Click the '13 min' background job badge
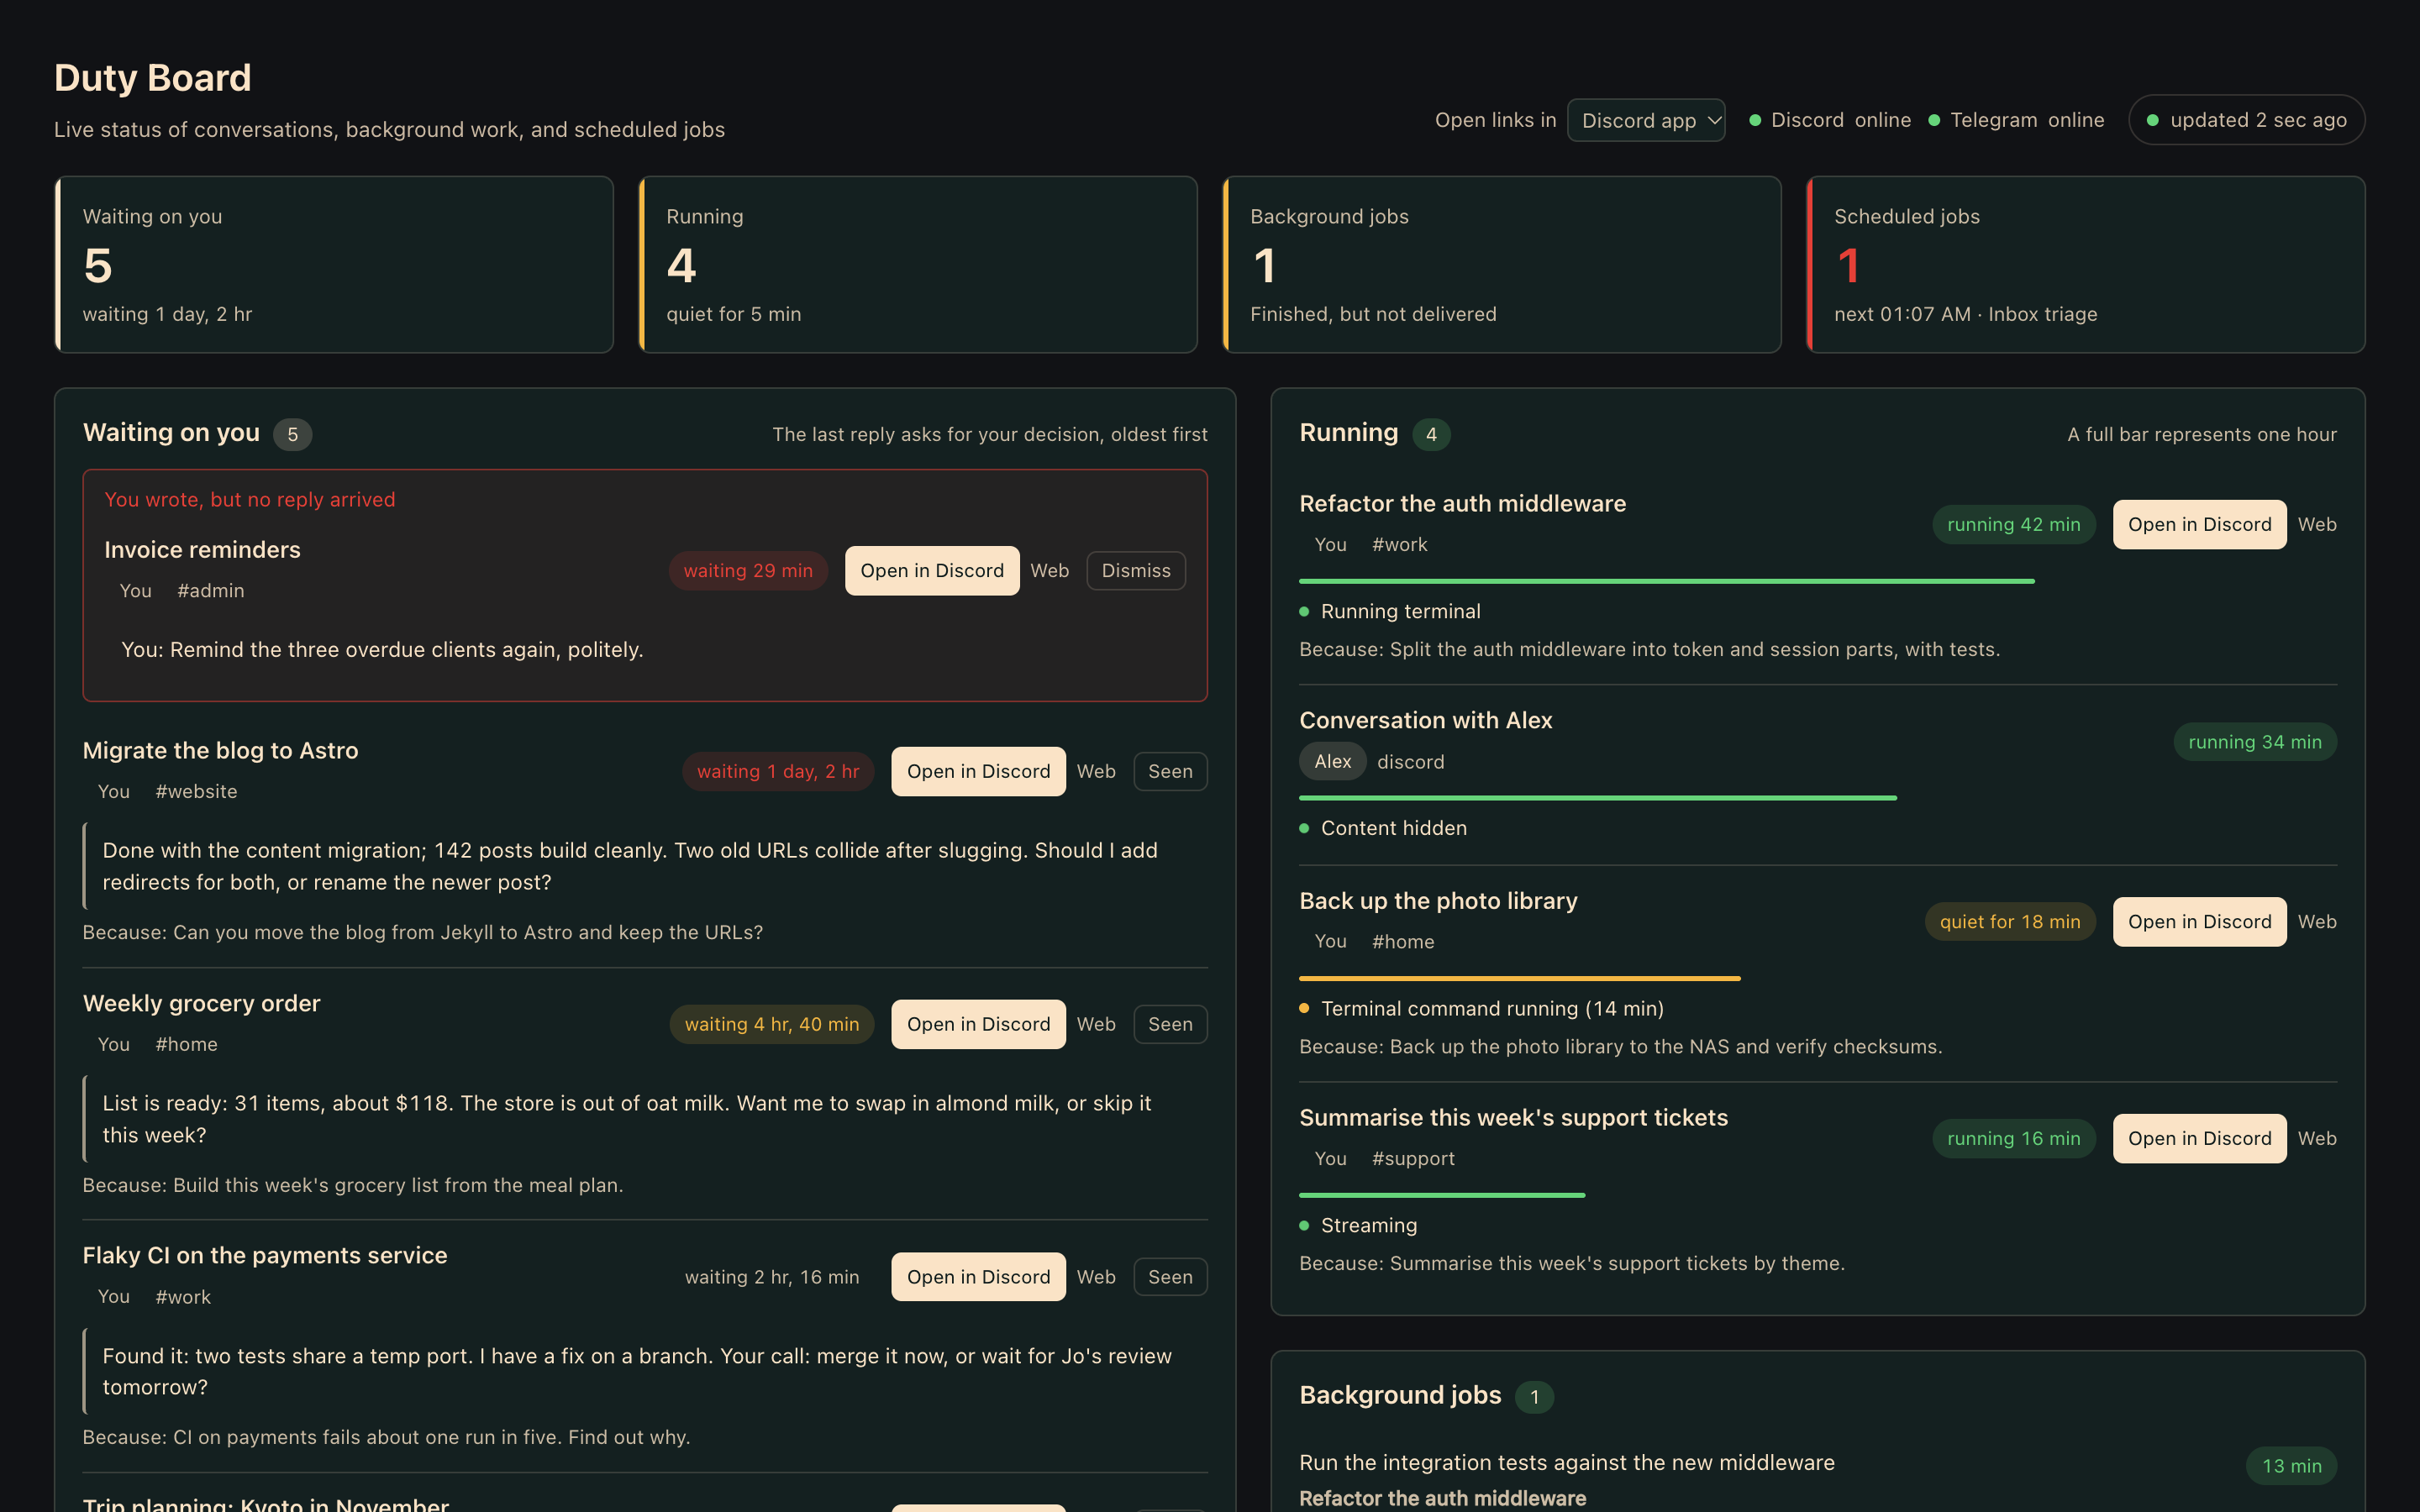 (x=2292, y=1466)
